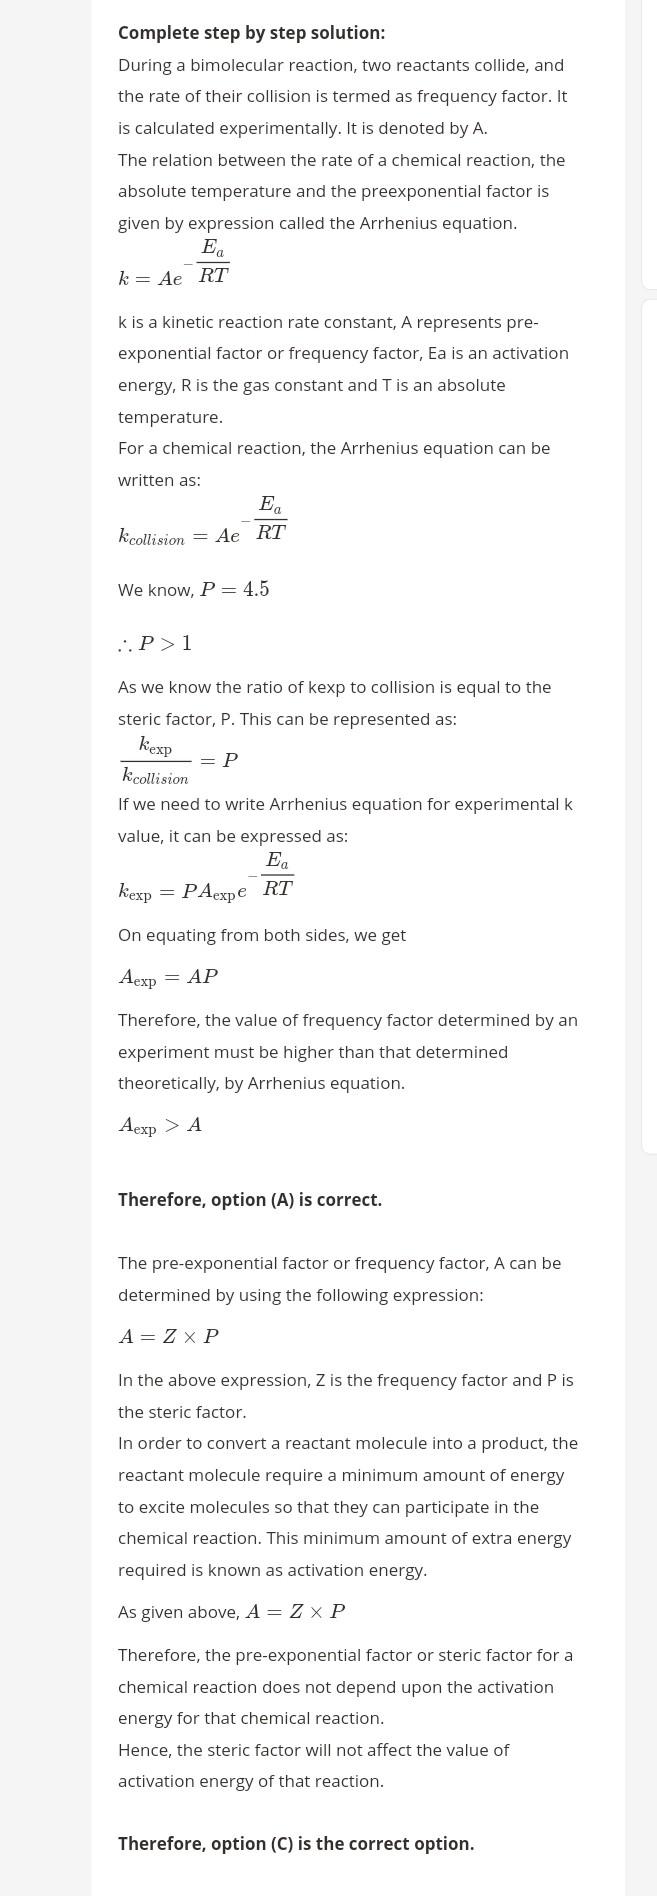
Task: Click the standalone "A = Z × P" equation
Action: pyautogui.click(x=168, y=1337)
